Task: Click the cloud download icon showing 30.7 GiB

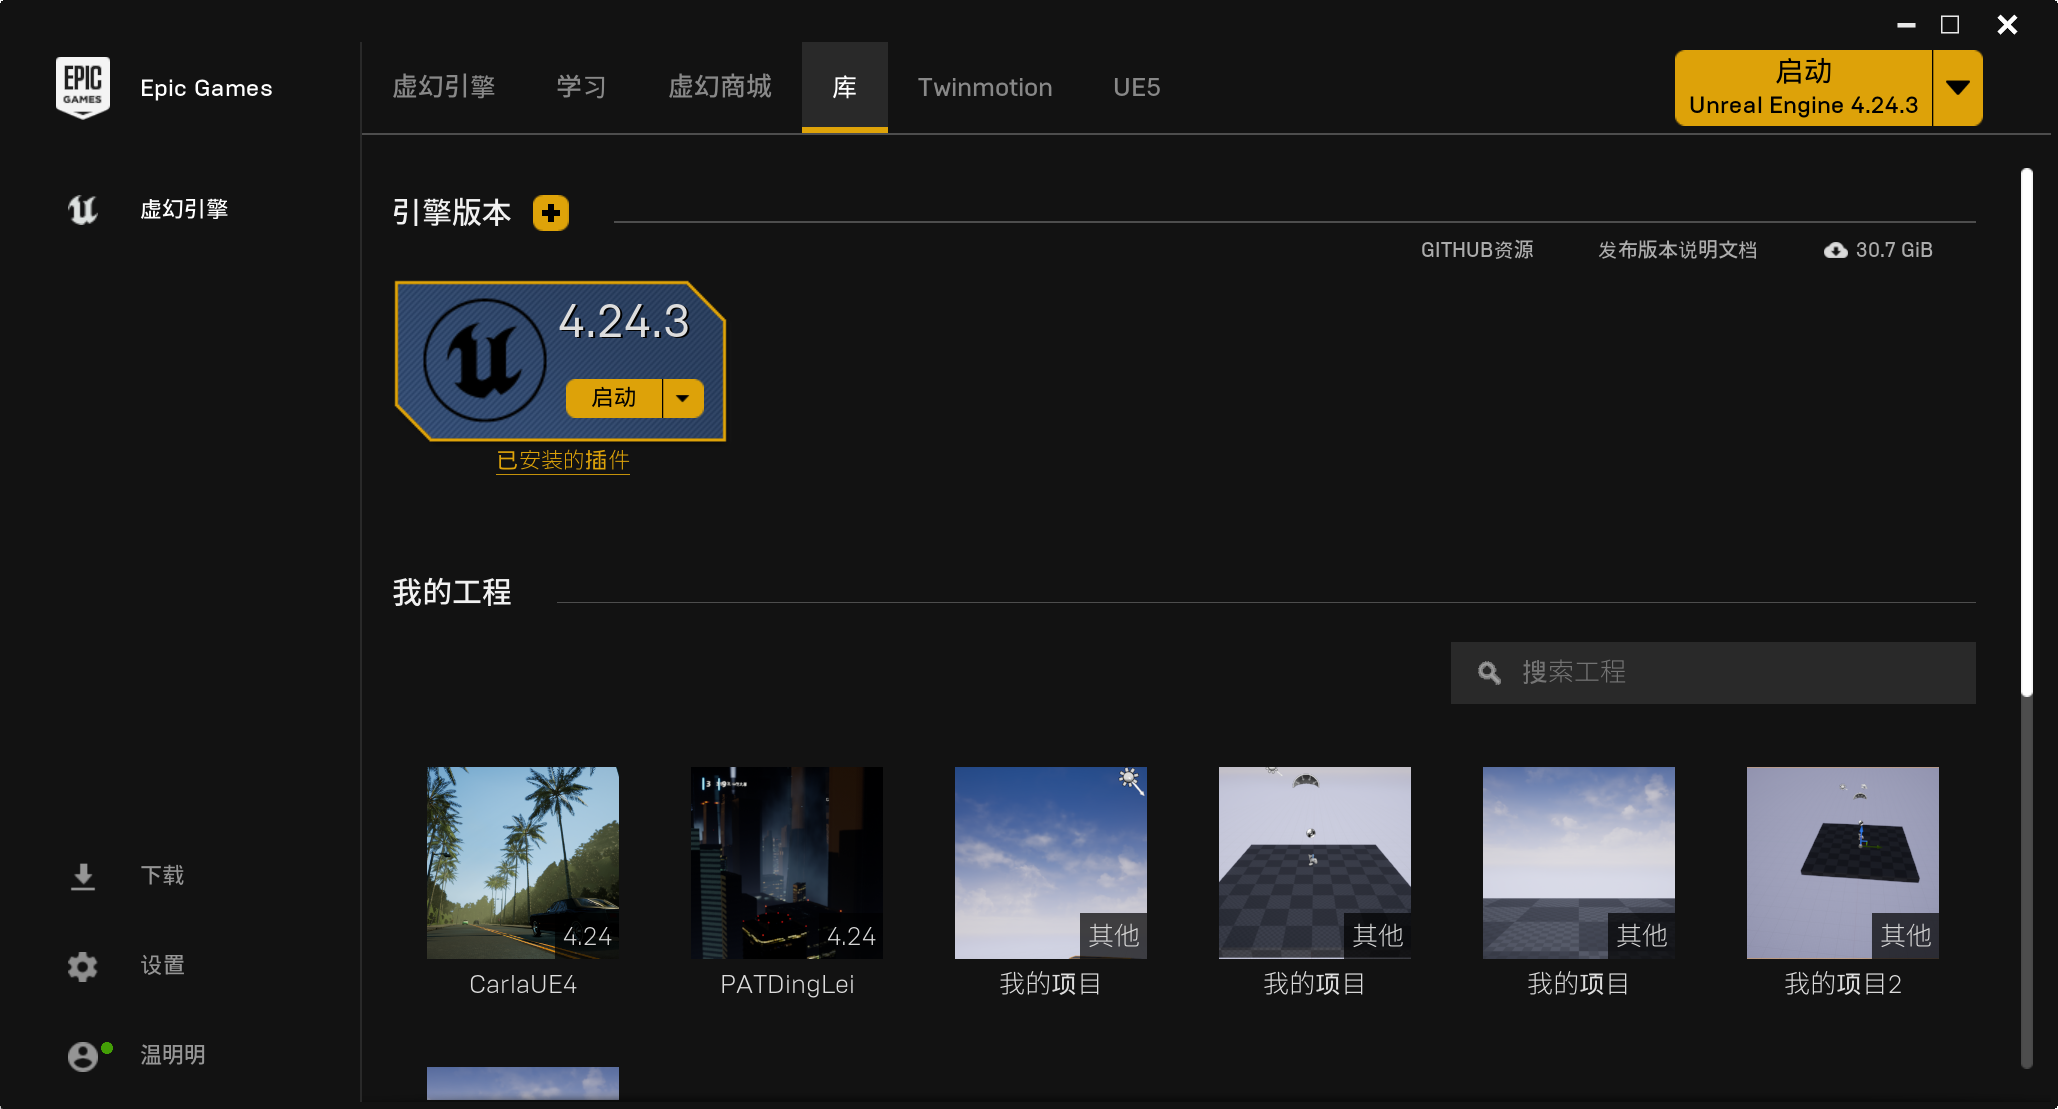Action: [x=1835, y=250]
